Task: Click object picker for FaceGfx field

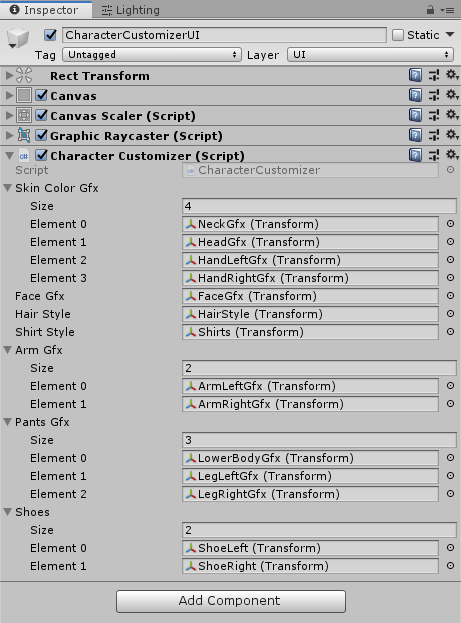Action: 450,296
